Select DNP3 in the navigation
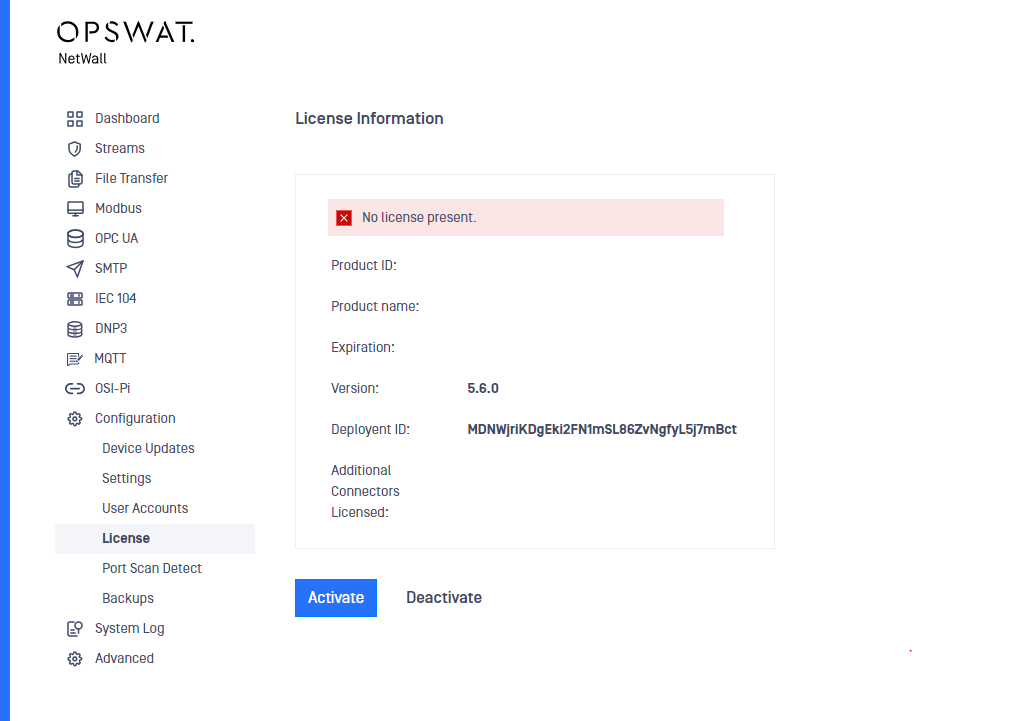Image resolution: width=1014 pixels, height=721 pixels. click(111, 328)
